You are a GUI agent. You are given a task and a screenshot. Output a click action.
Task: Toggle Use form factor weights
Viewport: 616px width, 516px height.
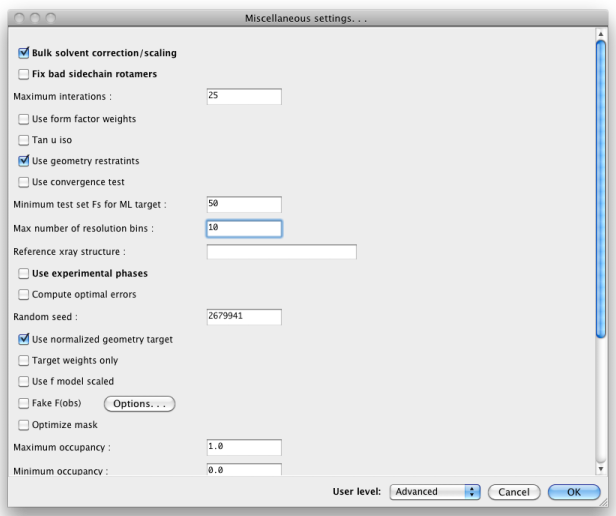pos(24,119)
